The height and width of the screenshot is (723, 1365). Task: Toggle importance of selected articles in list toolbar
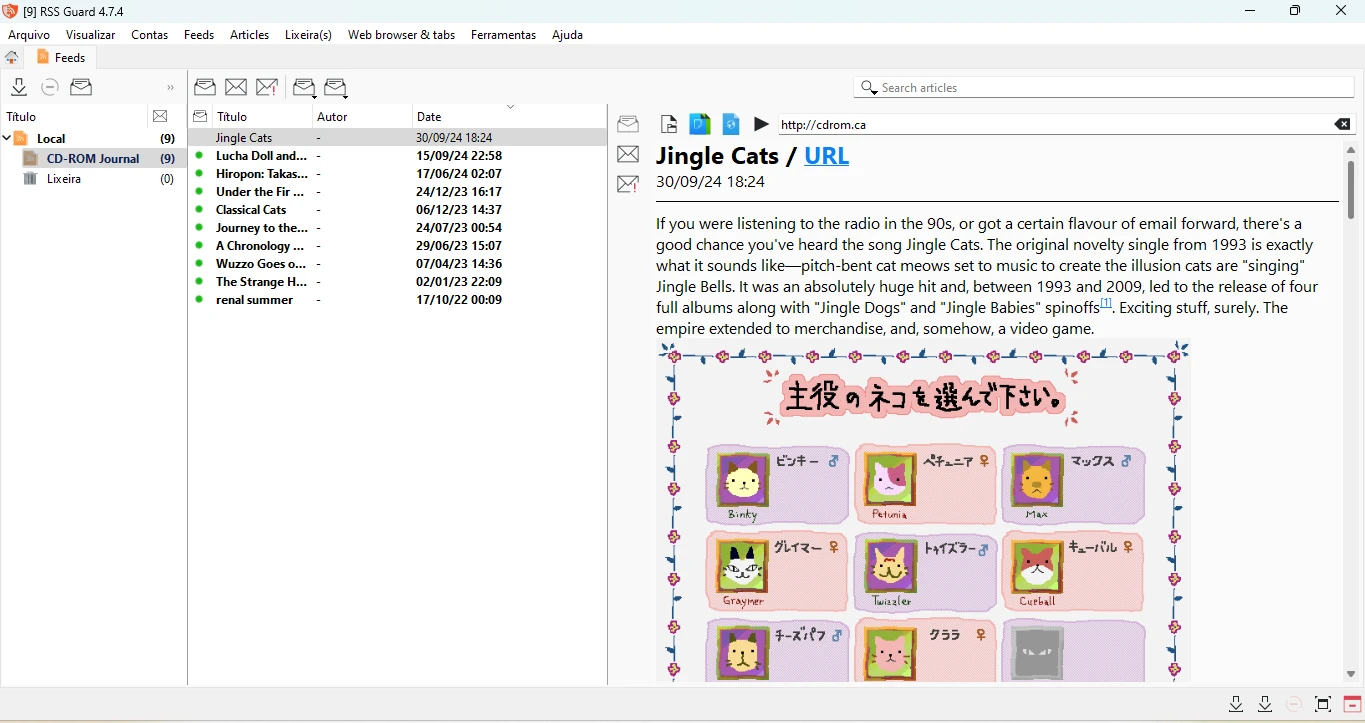click(267, 87)
